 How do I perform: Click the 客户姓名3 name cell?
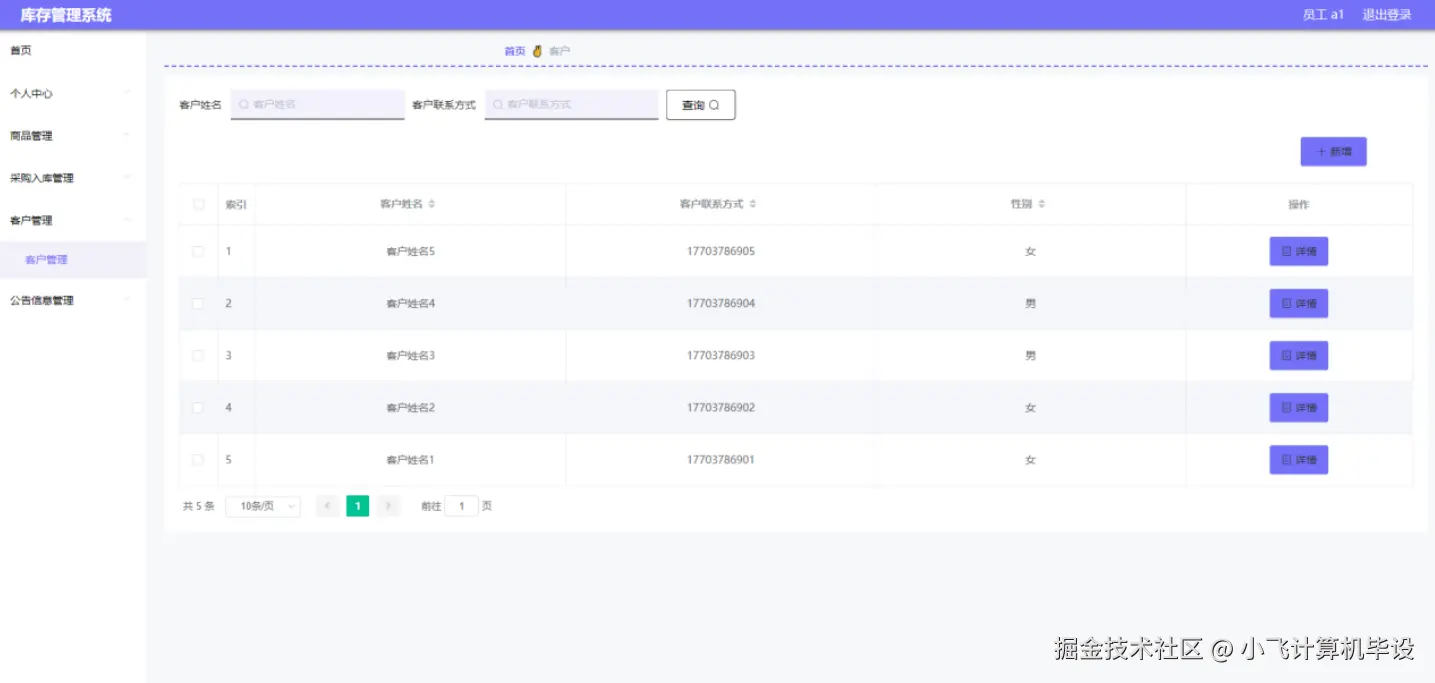pyautogui.click(x=410, y=356)
